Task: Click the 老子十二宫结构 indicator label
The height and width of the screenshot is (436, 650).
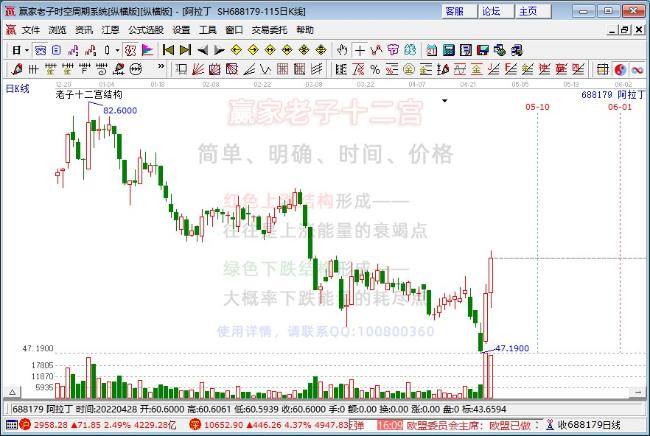Action: [x=89, y=95]
